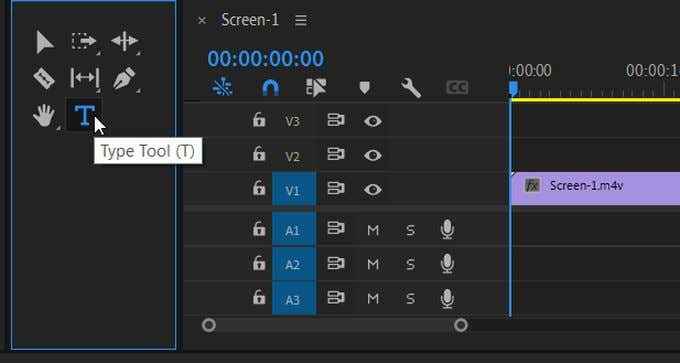Select the Type Tool
The image size is (680, 363).
pos(85,115)
